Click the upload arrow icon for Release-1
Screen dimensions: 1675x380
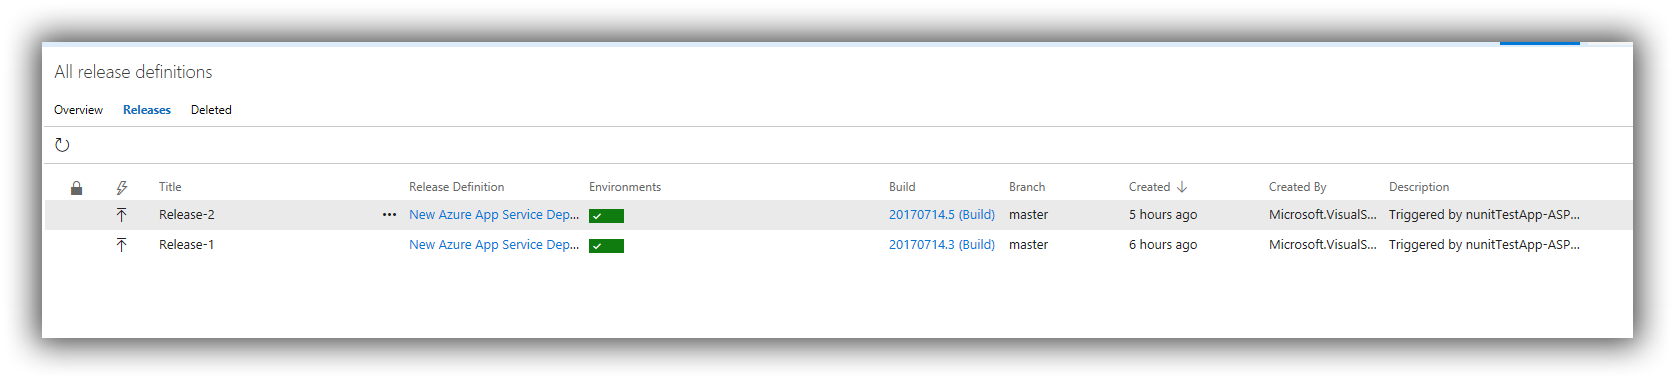[x=121, y=245]
